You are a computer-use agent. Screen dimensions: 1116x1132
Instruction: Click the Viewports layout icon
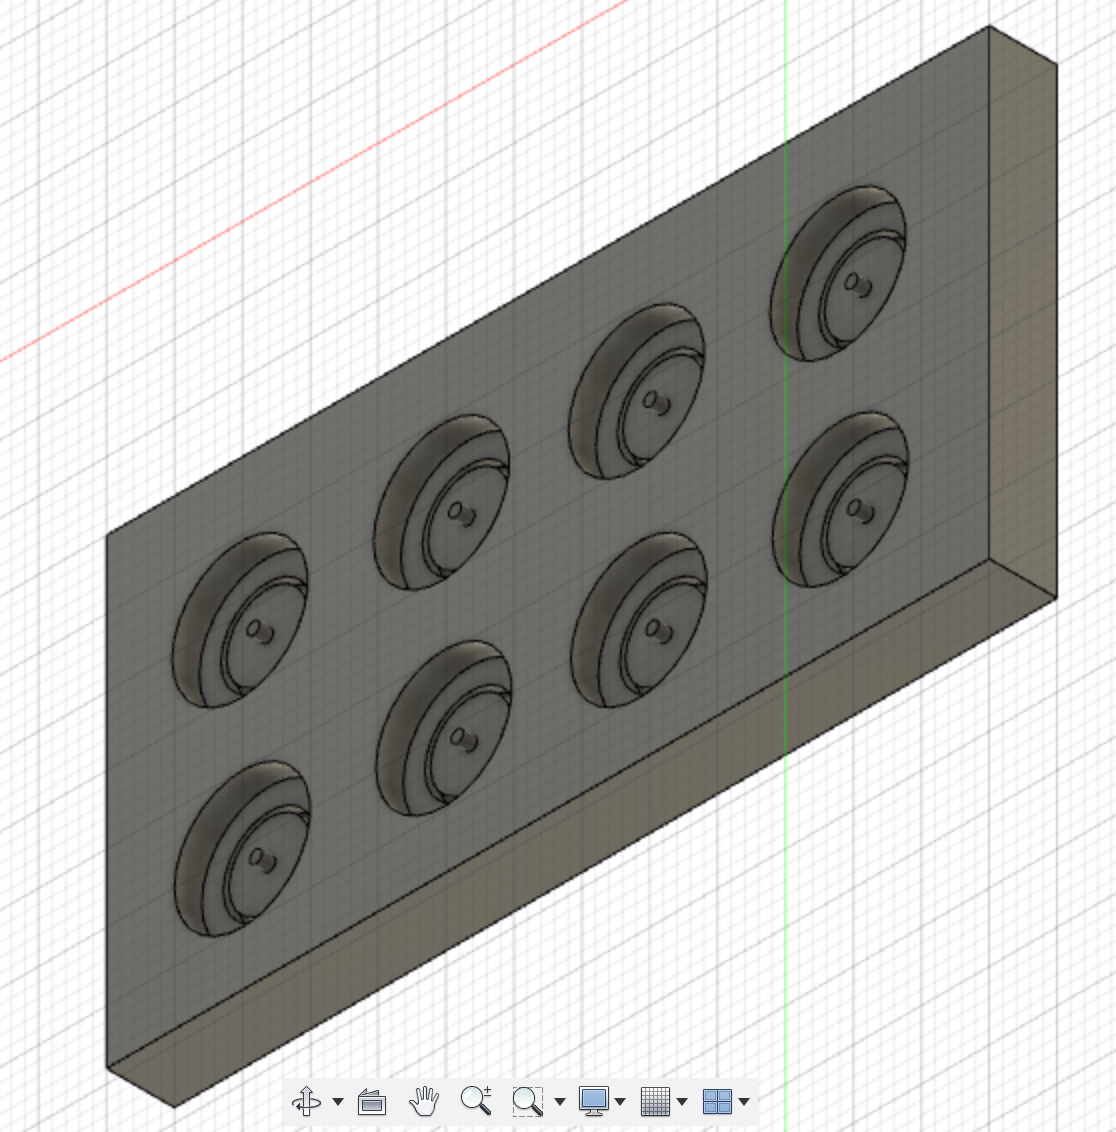(x=717, y=1102)
